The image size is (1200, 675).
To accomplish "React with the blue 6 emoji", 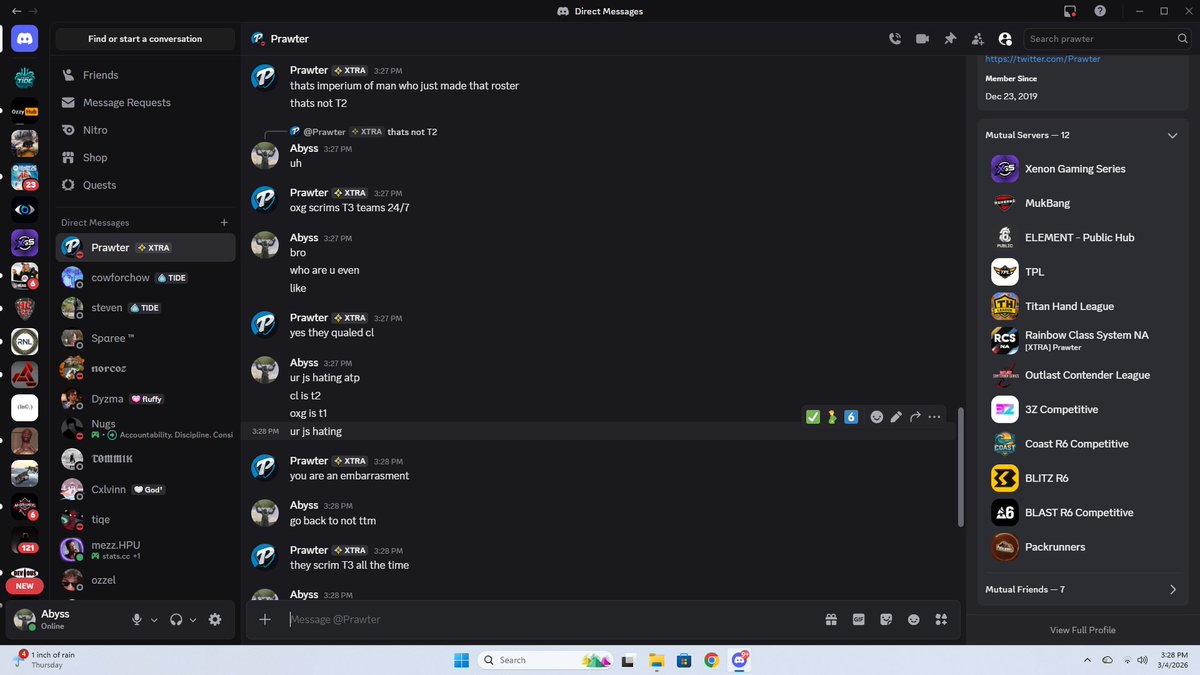I will (x=851, y=417).
